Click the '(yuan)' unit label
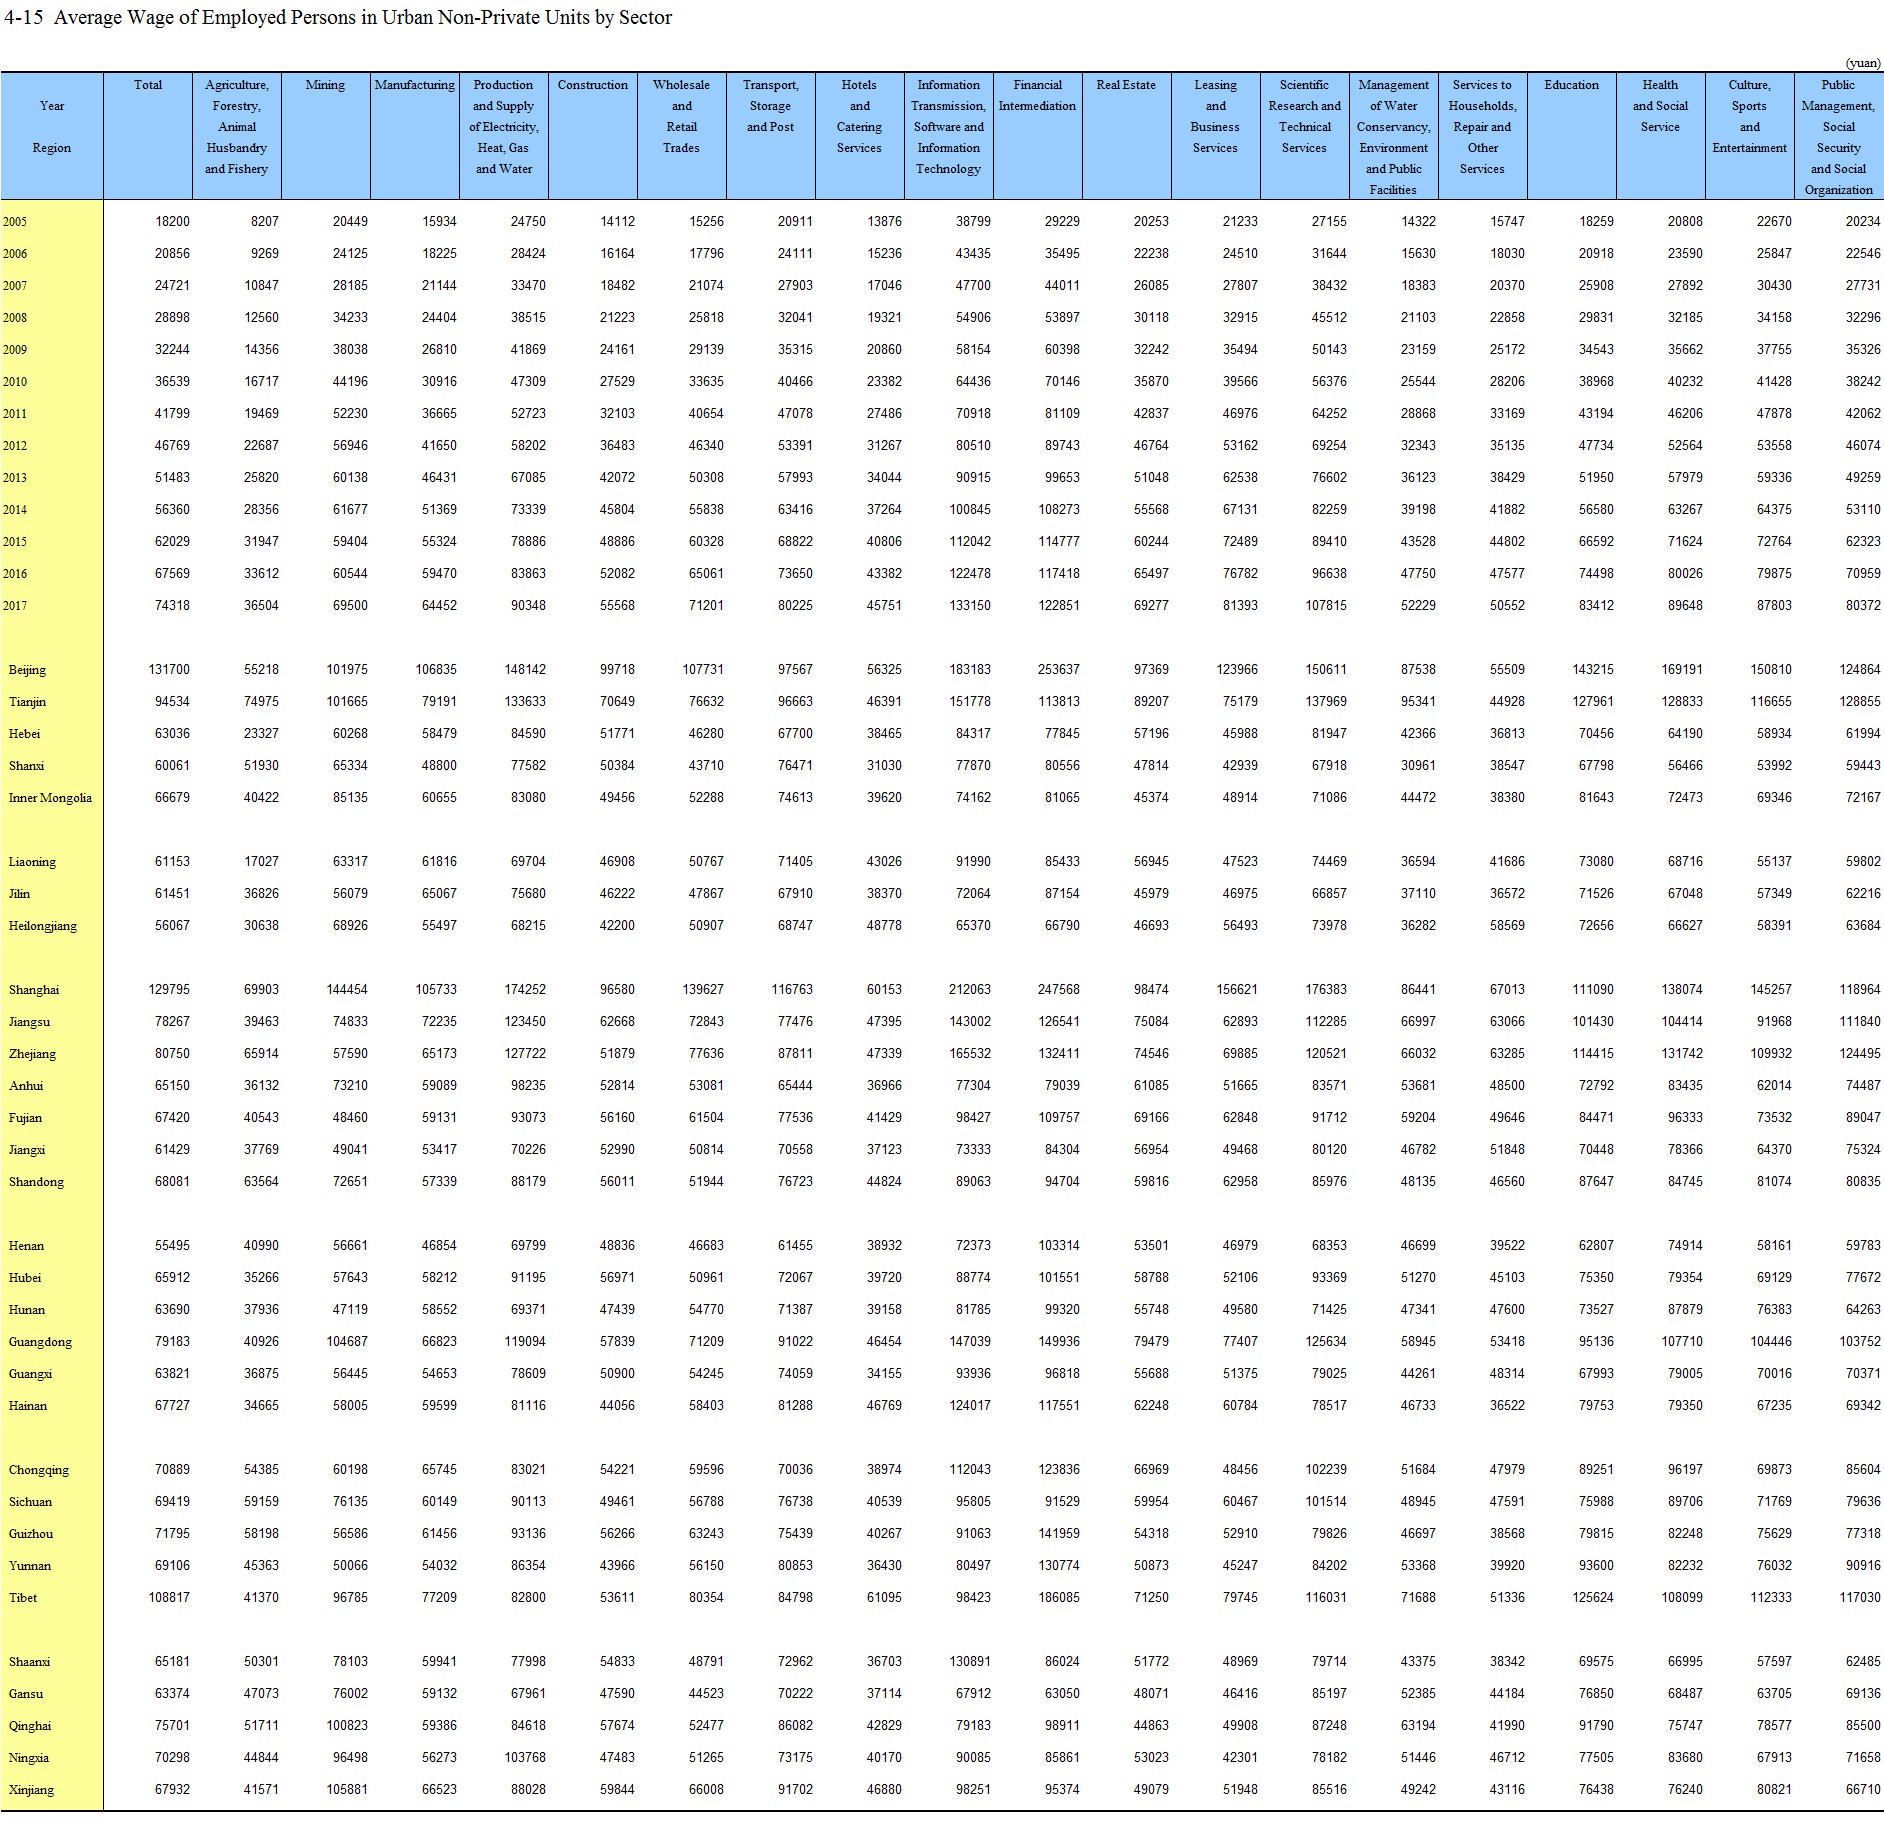The image size is (1884, 1844). tap(1863, 63)
